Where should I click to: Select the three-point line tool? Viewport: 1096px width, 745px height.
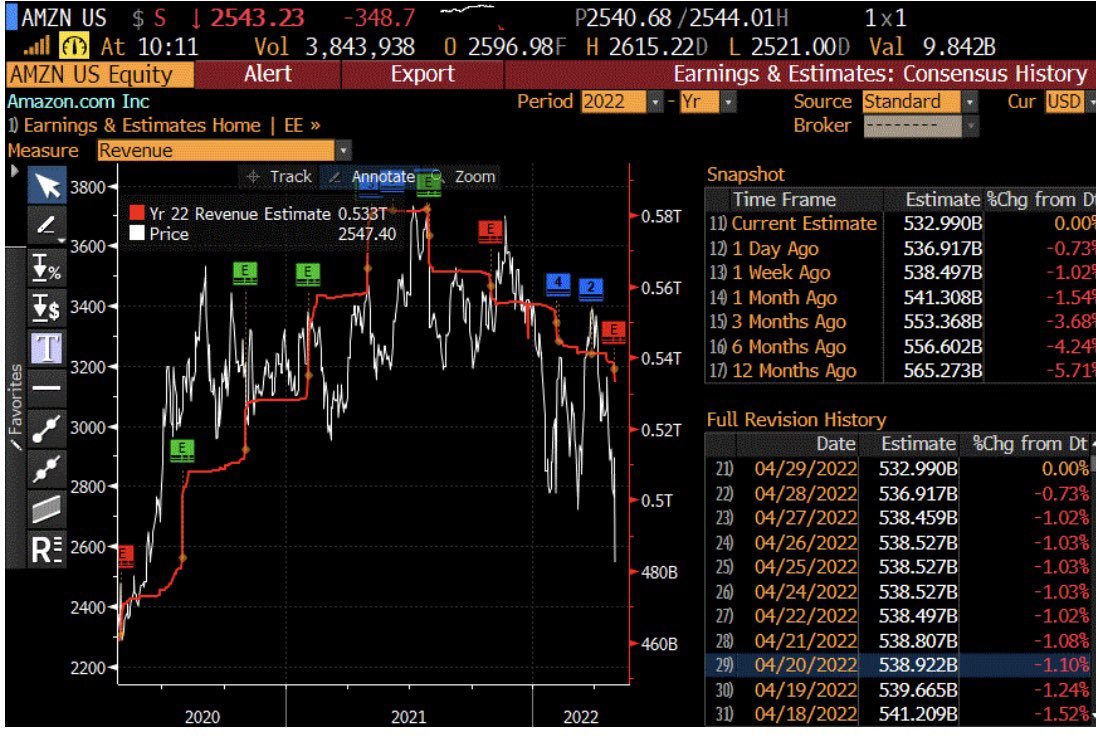(x=47, y=468)
